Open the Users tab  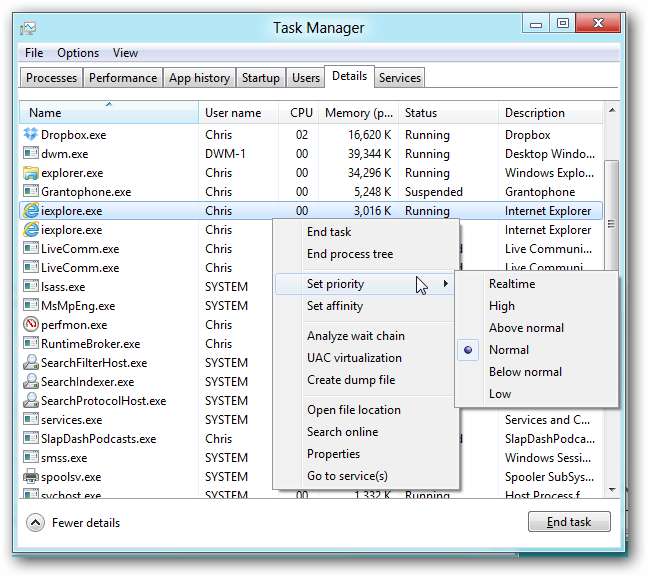(306, 78)
